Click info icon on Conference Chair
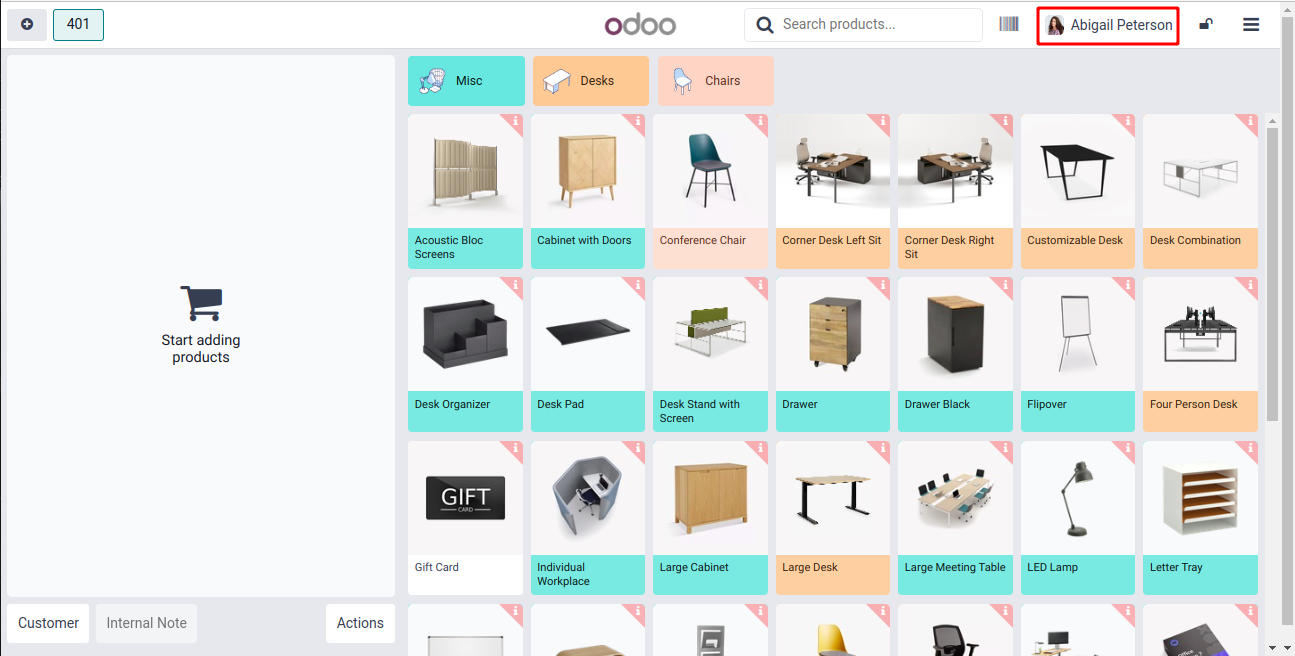Image resolution: width=1295 pixels, height=656 pixels. click(760, 122)
